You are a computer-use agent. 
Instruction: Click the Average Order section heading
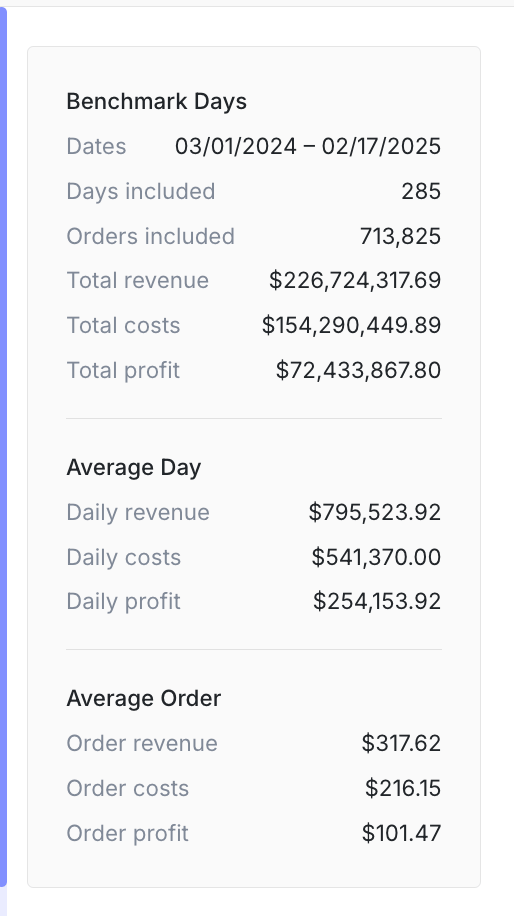click(x=144, y=699)
